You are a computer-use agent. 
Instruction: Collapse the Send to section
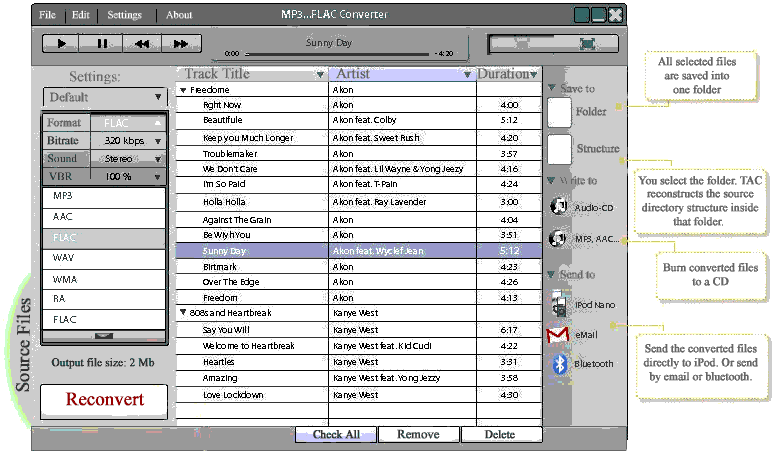(551, 274)
